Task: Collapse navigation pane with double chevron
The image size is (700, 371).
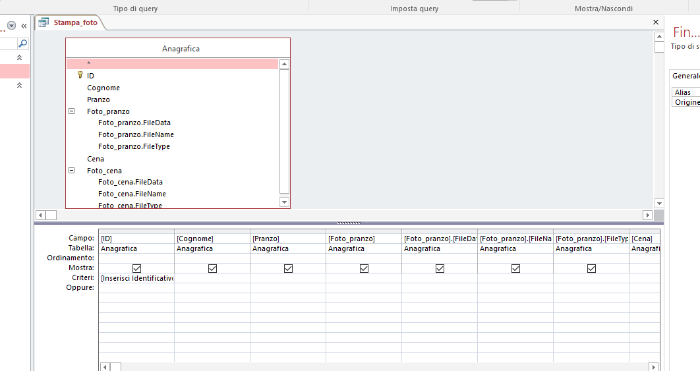Action: 24,26
